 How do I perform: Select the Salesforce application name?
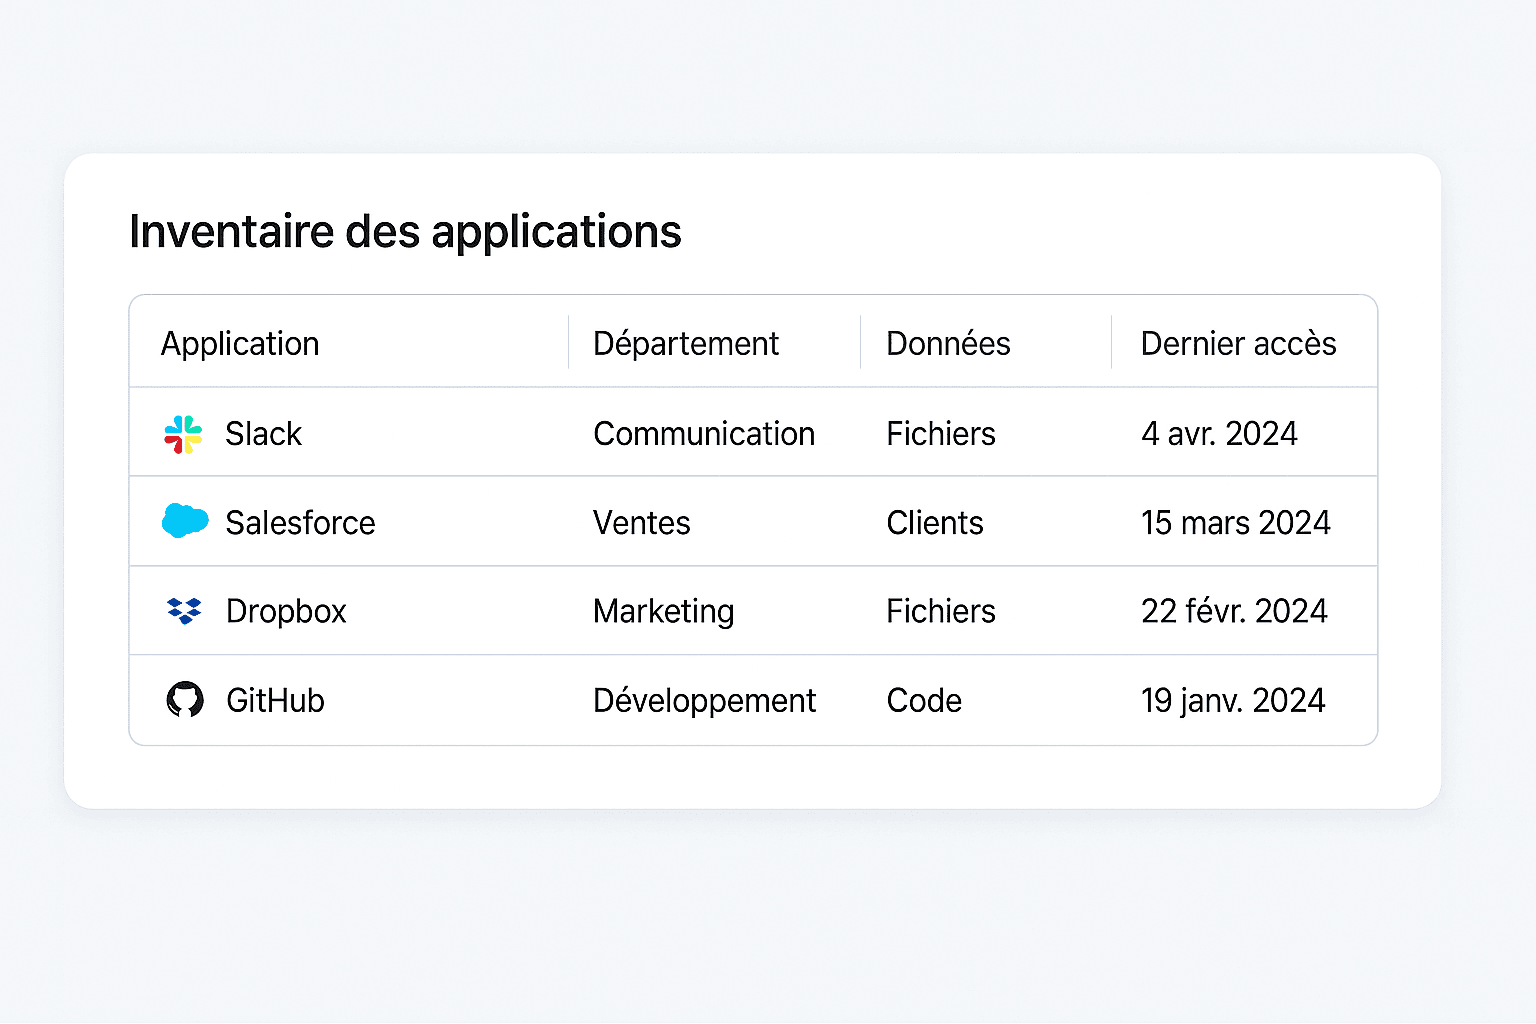(x=300, y=522)
